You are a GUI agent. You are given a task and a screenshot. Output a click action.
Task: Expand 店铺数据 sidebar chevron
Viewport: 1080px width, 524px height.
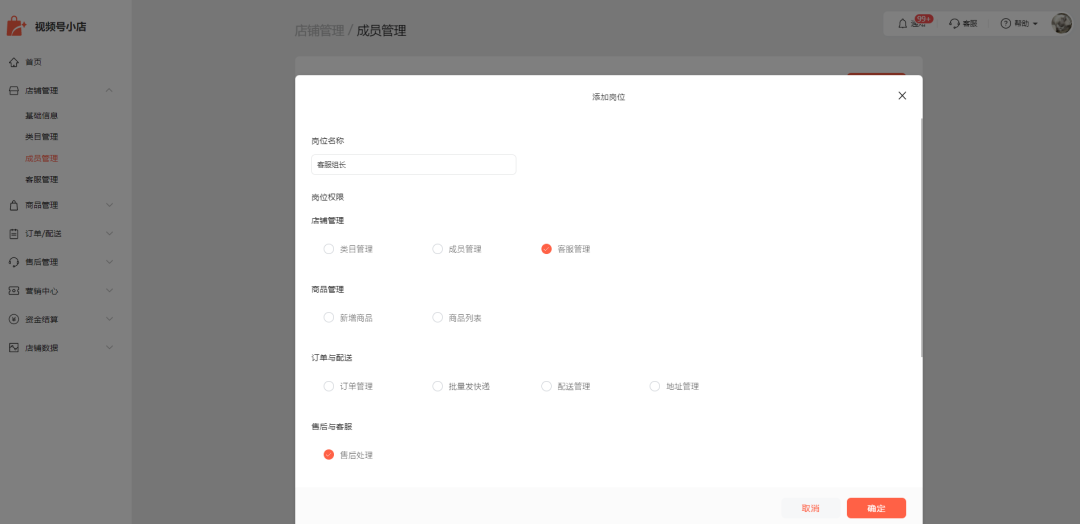(110, 348)
